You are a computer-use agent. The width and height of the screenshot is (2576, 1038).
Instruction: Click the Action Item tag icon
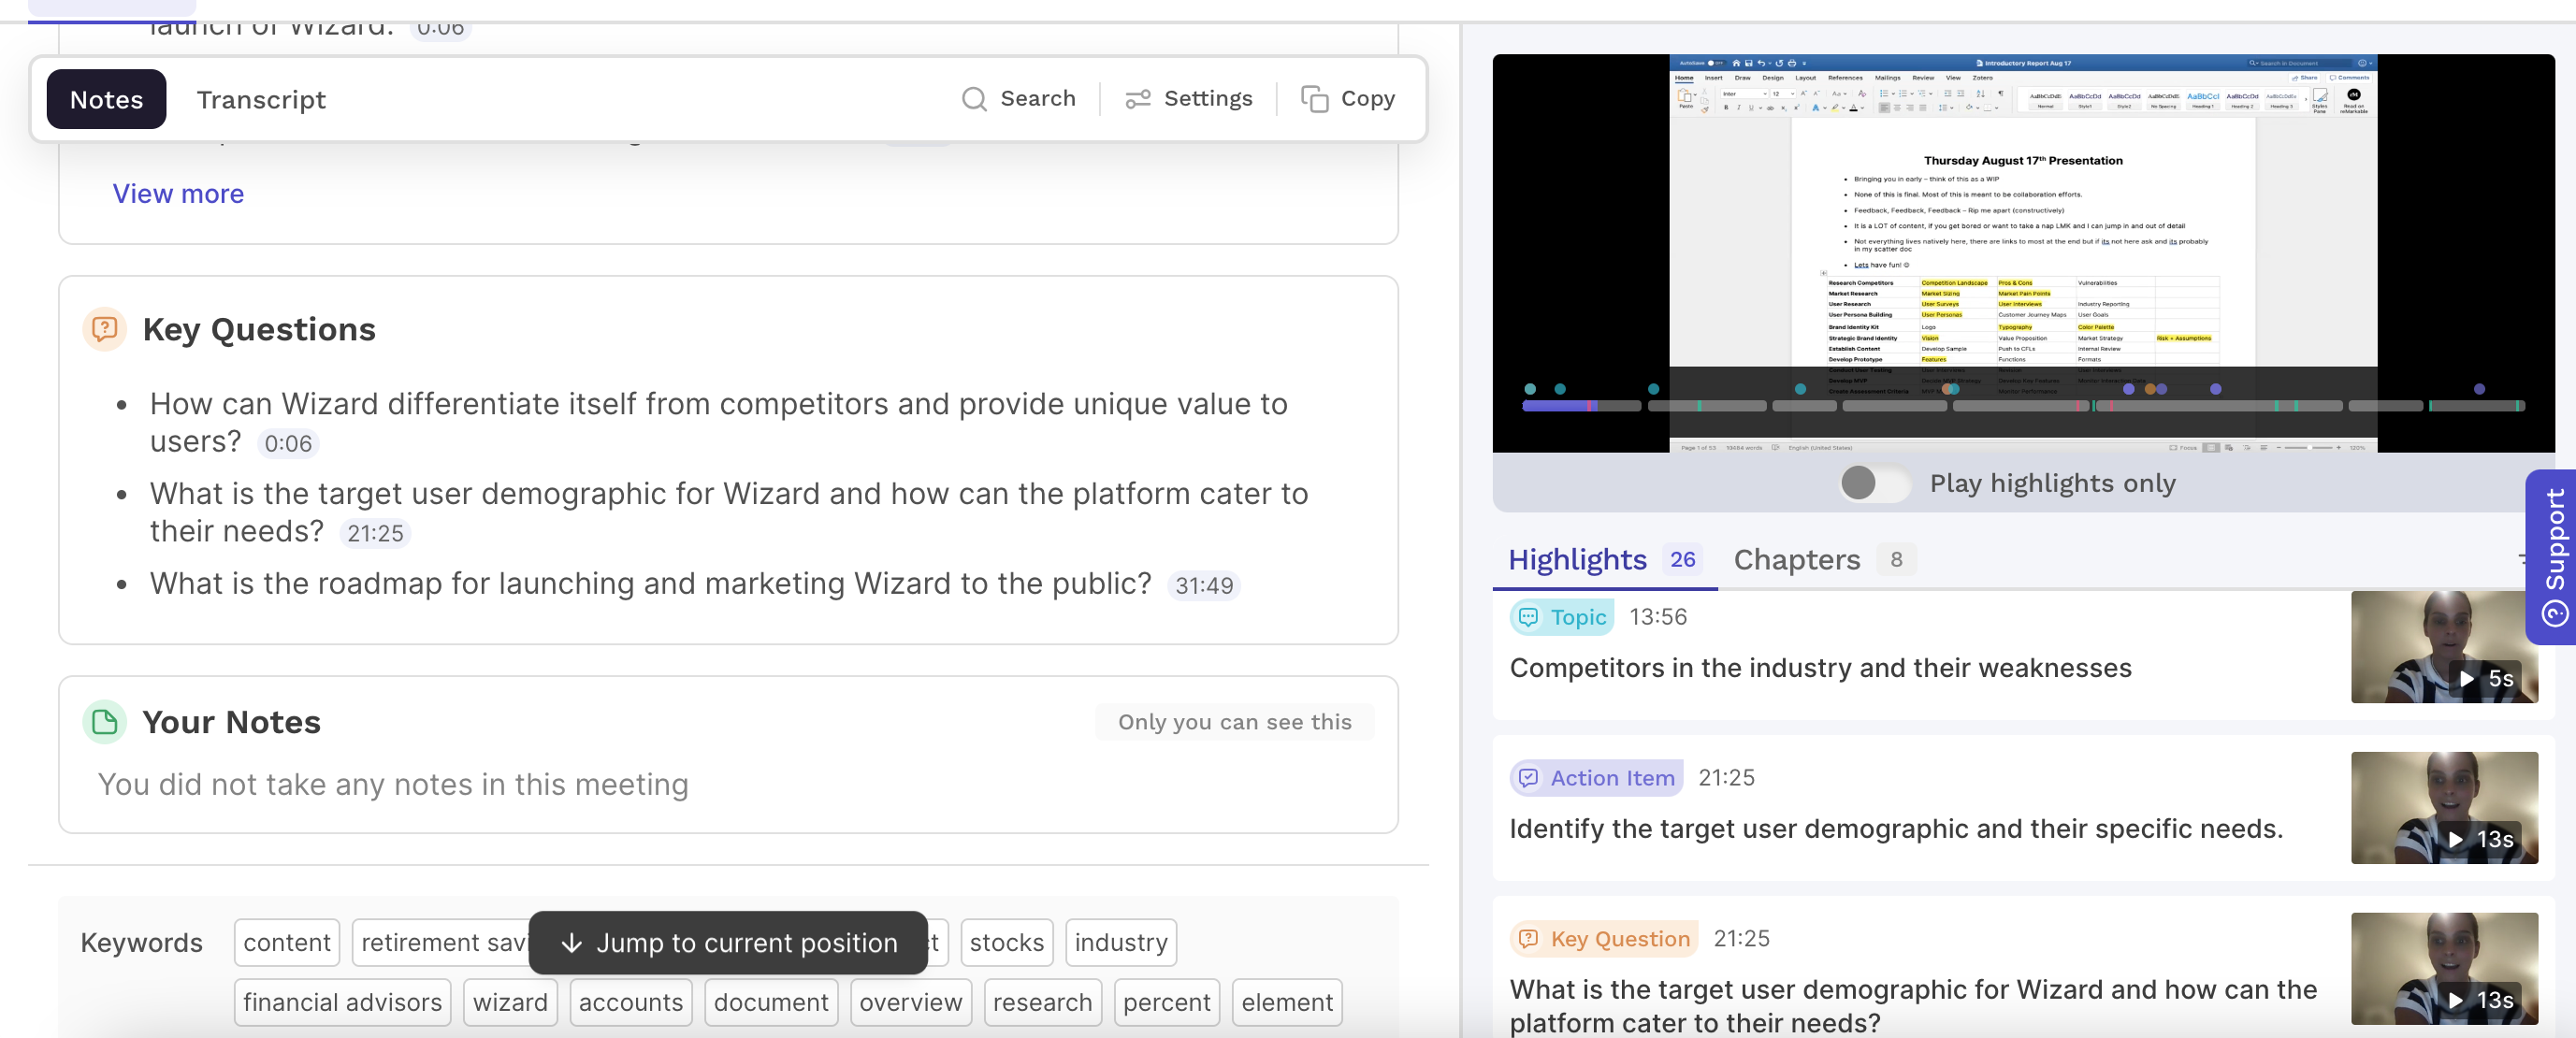click(1528, 778)
